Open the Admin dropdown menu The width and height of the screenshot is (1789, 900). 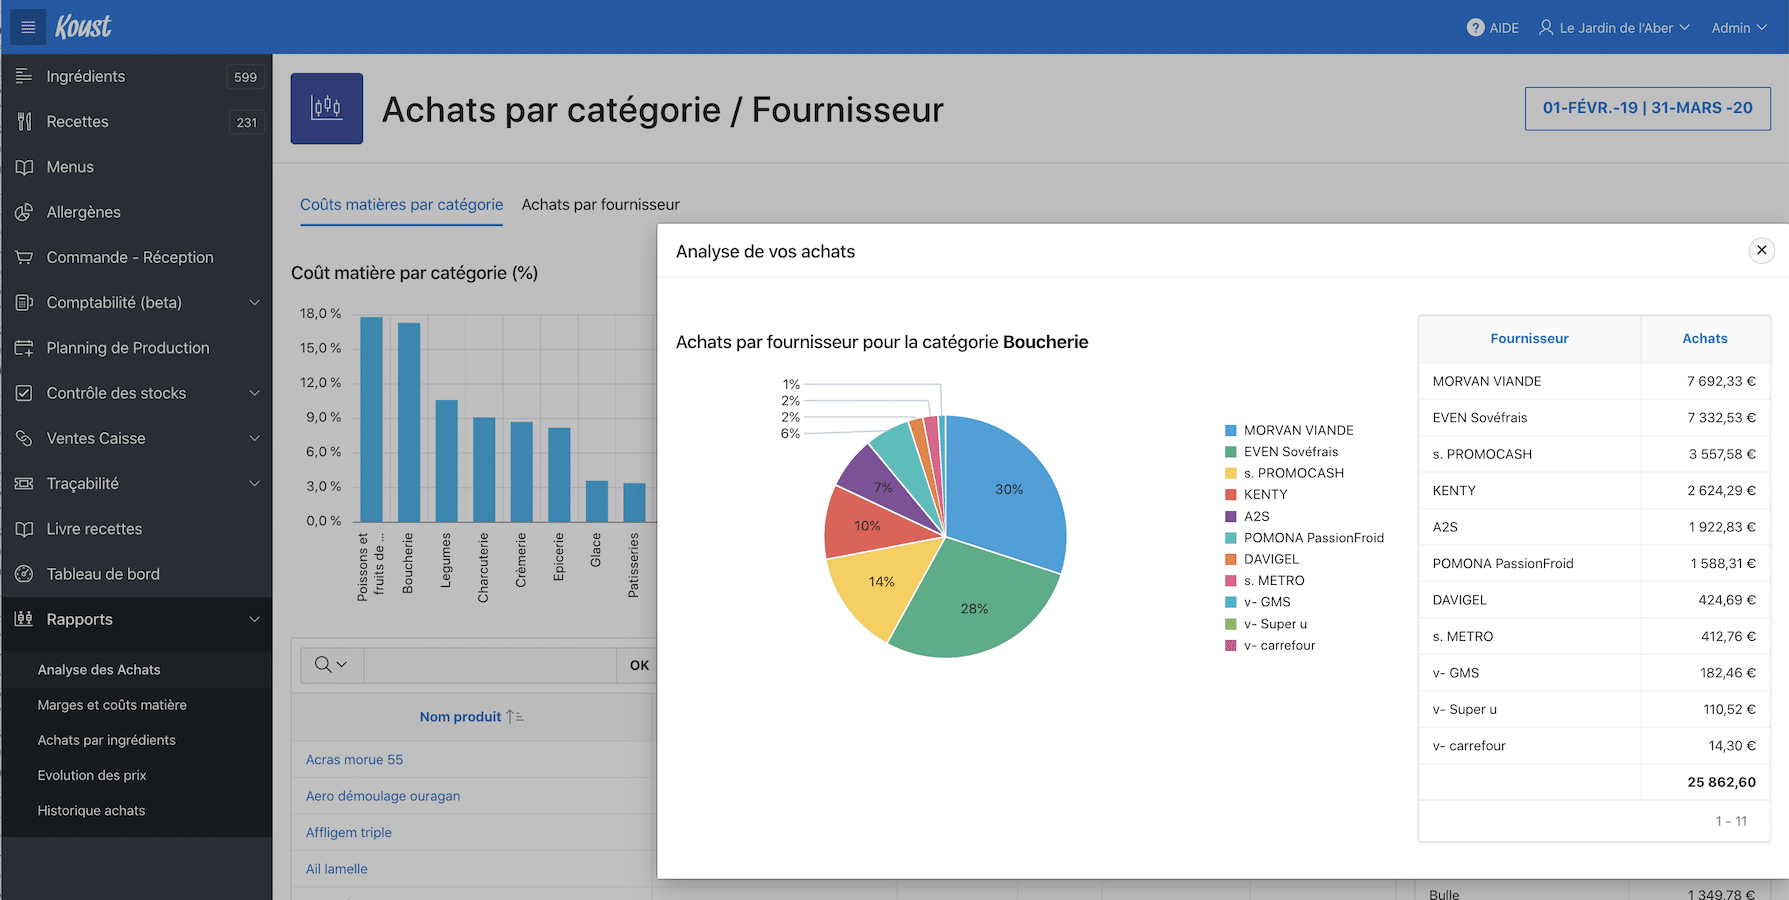pos(1738,27)
